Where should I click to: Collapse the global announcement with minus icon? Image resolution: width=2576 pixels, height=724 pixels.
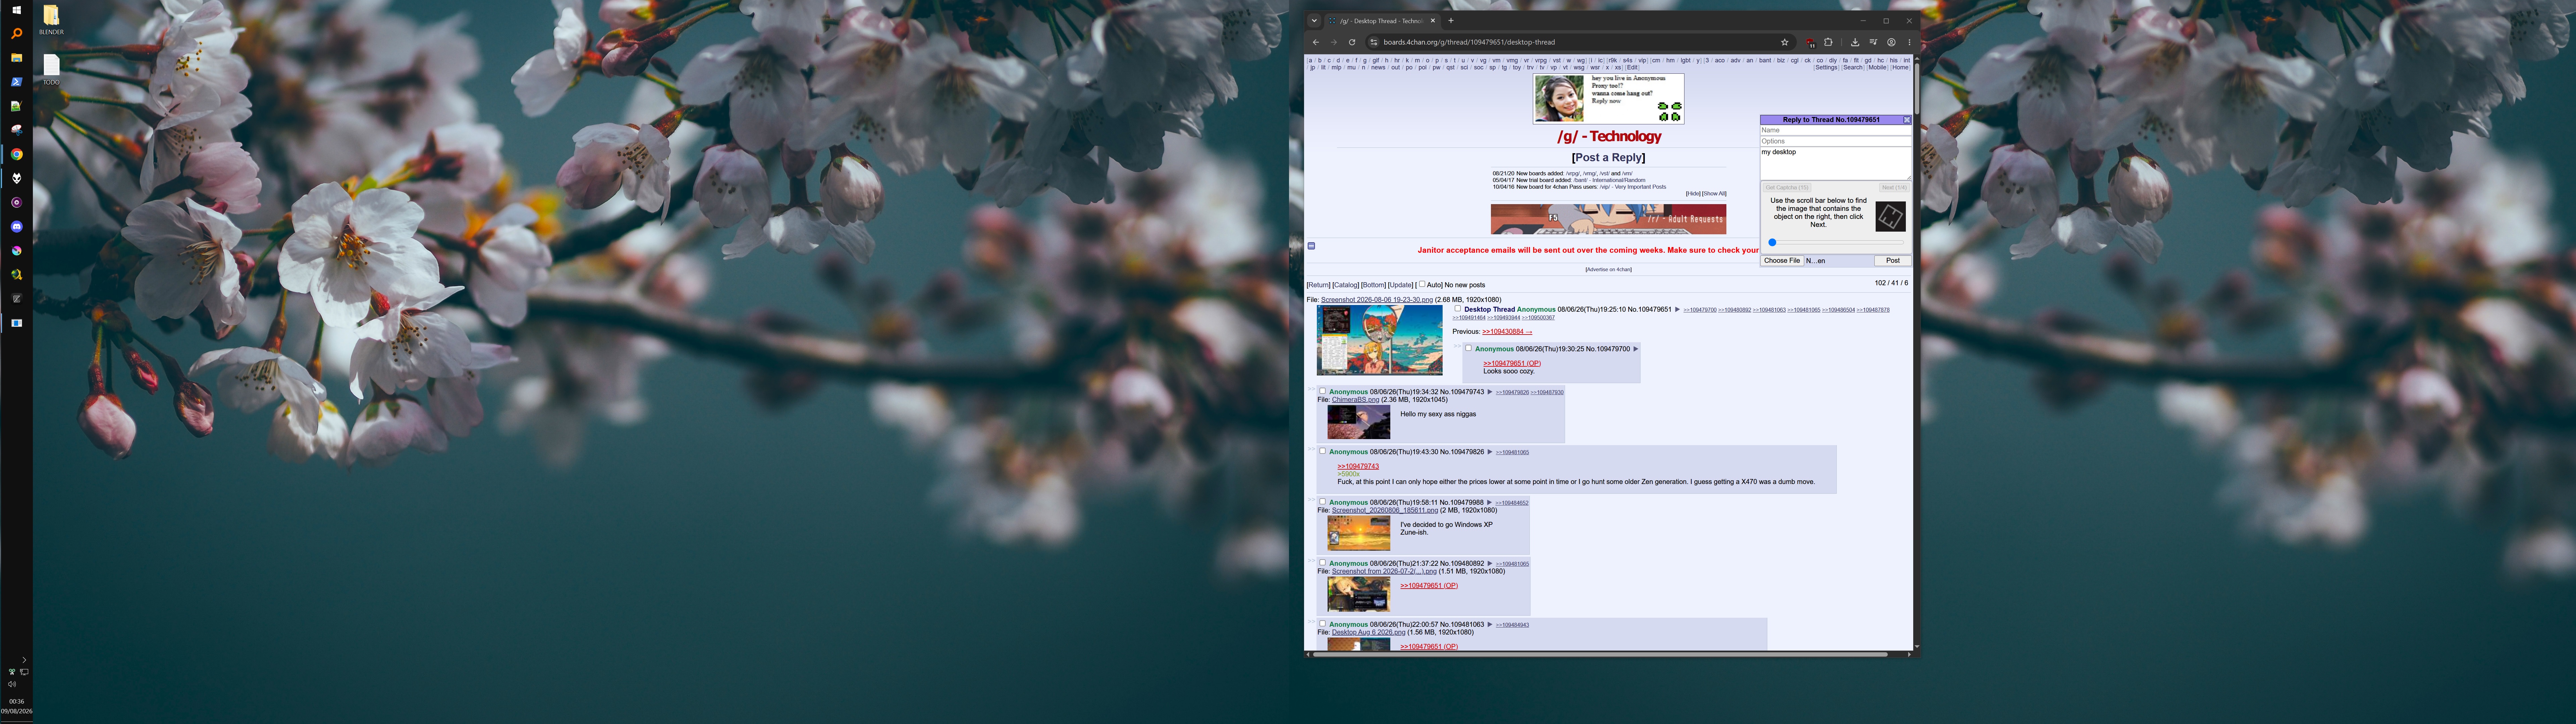pos(1311,246)
